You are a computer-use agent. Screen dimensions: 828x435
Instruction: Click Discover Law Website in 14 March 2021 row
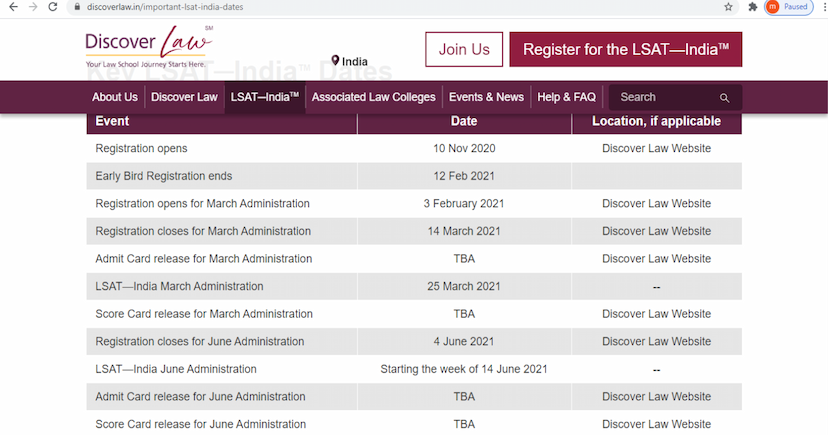pos(656,231)
